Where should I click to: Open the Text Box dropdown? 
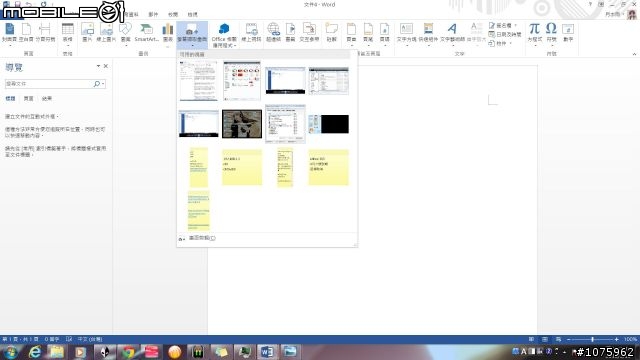point(406,33)
